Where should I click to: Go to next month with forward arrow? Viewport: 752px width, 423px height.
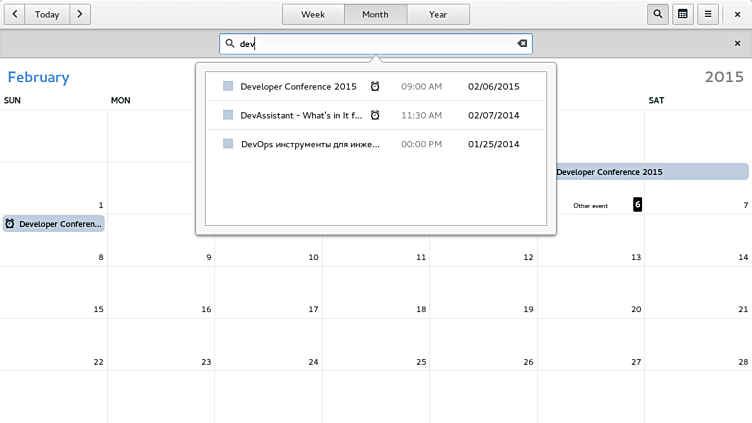pyautogui.click(x=80, y=14)
